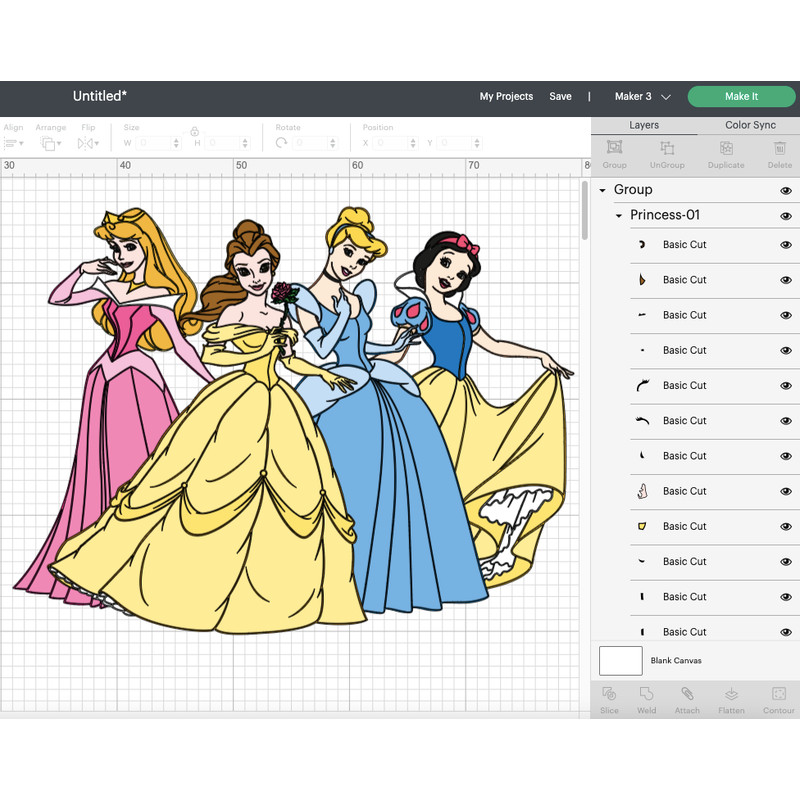800x800 pixels.
Task: Open the Contour tool
Action: point(778,699)
